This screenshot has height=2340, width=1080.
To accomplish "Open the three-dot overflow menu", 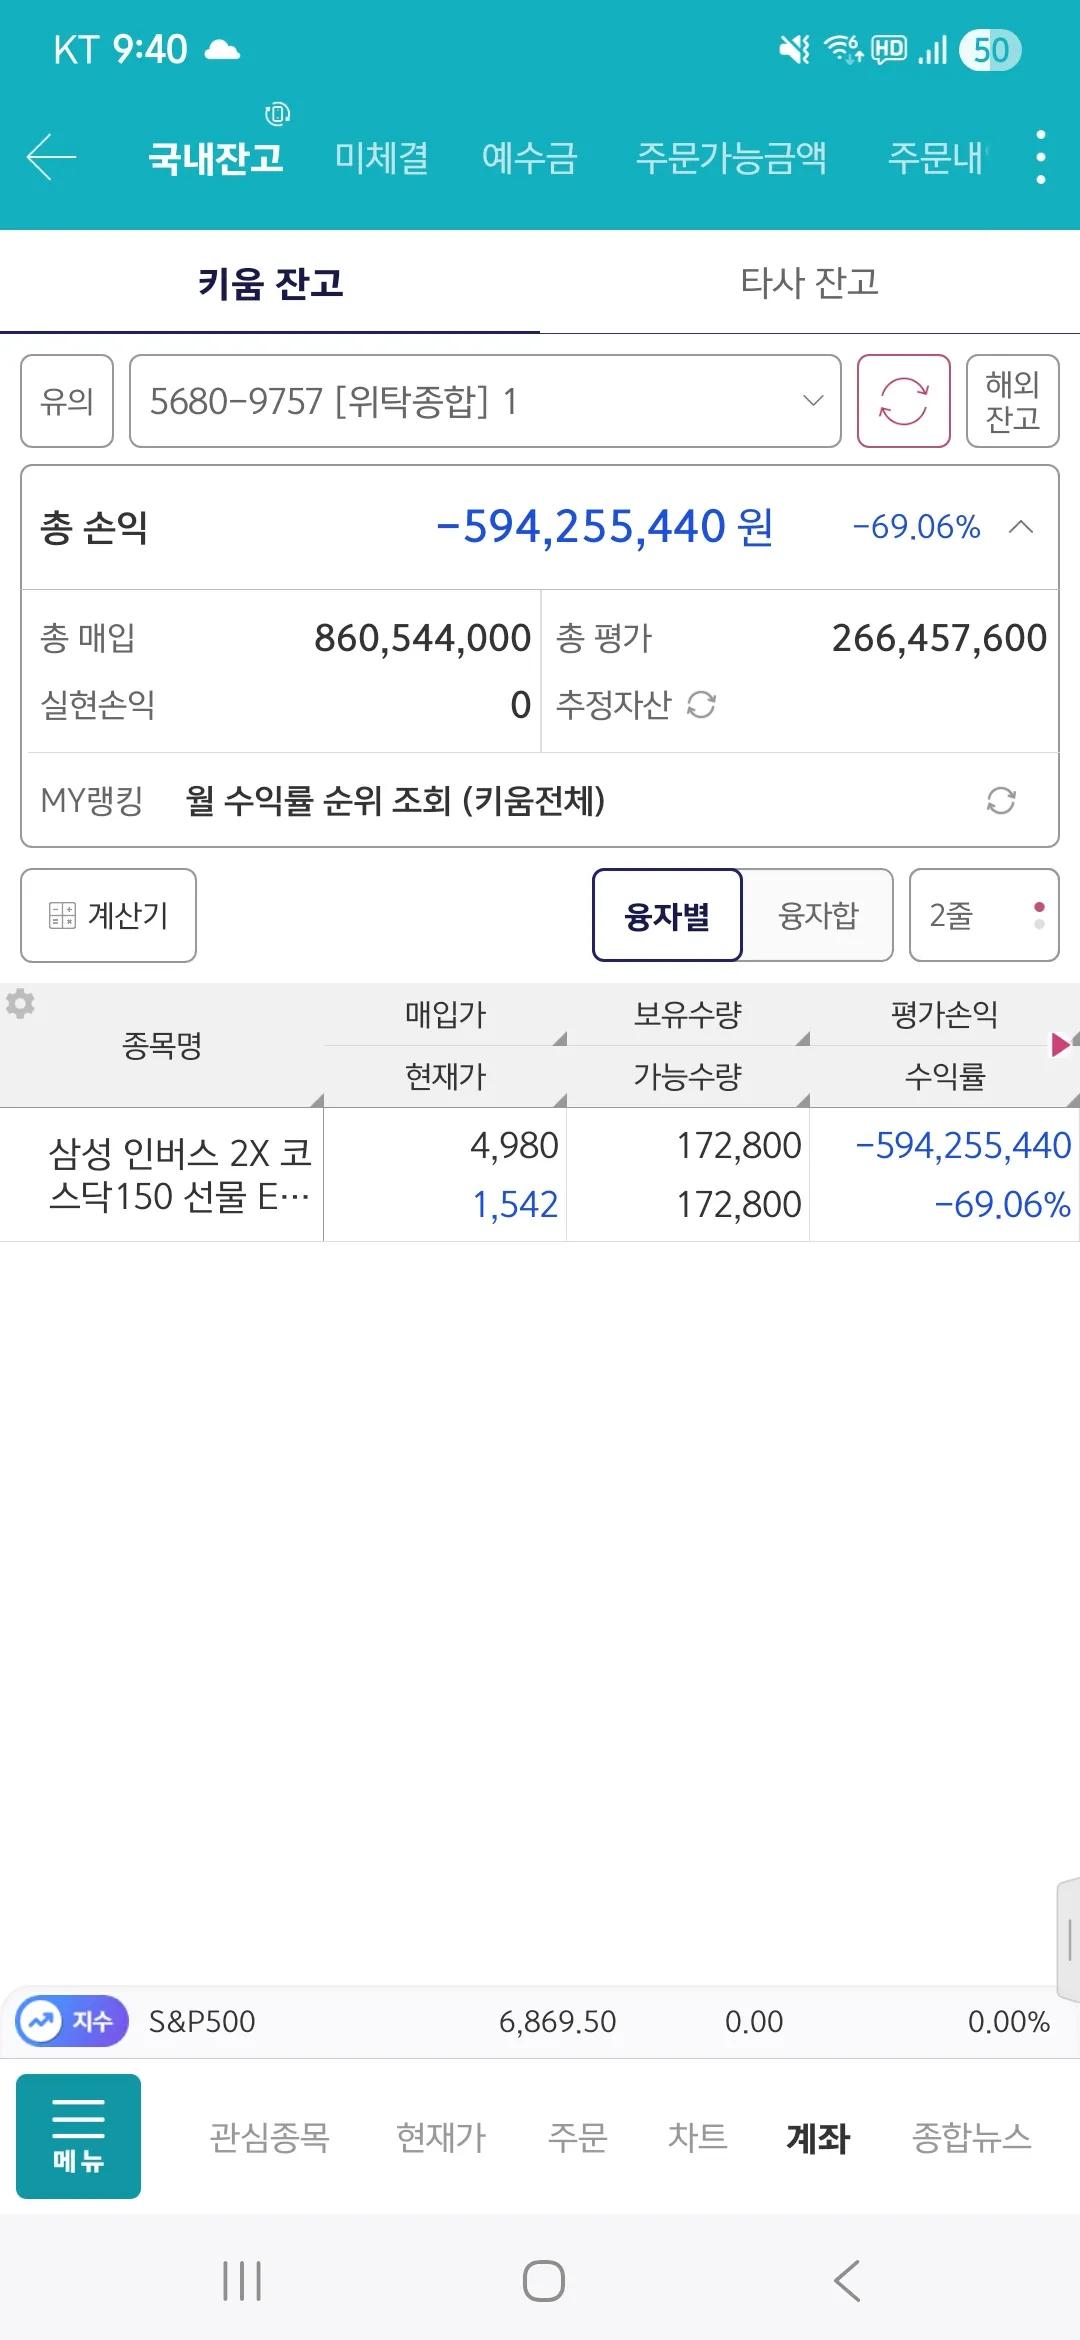I will [x=1040, y=158].
